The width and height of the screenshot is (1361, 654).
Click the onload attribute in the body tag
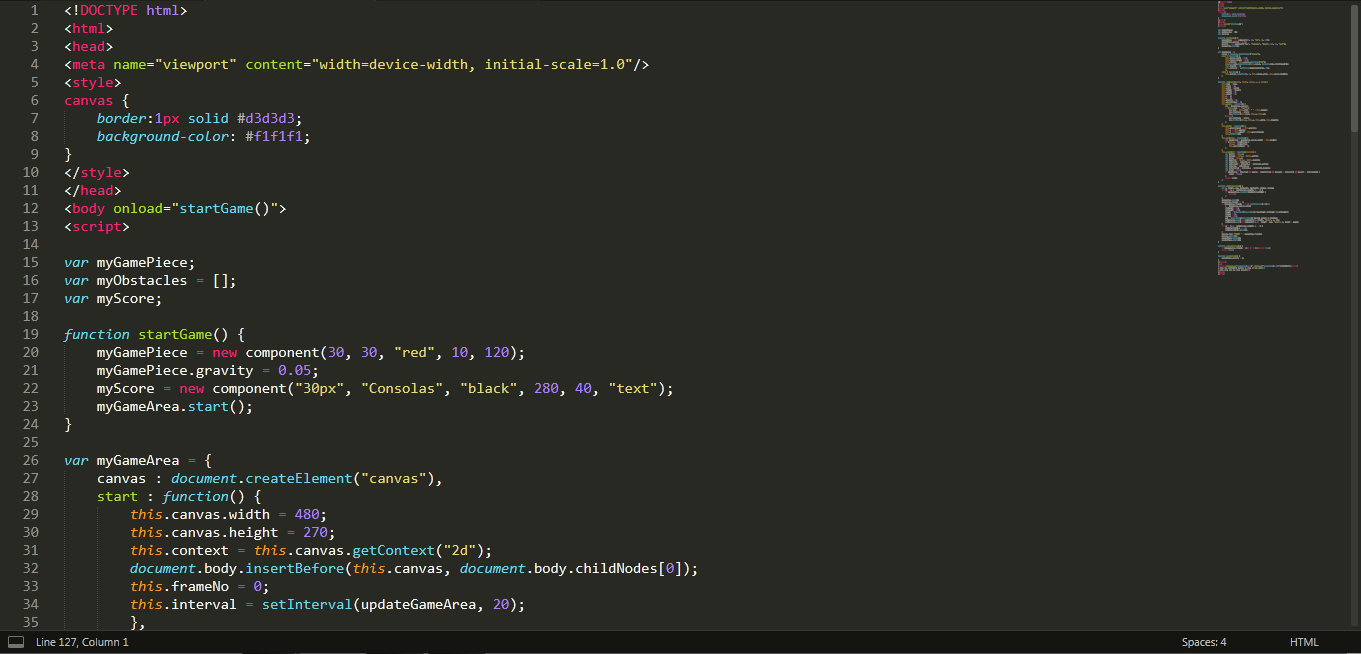click(x=137, y=208)
